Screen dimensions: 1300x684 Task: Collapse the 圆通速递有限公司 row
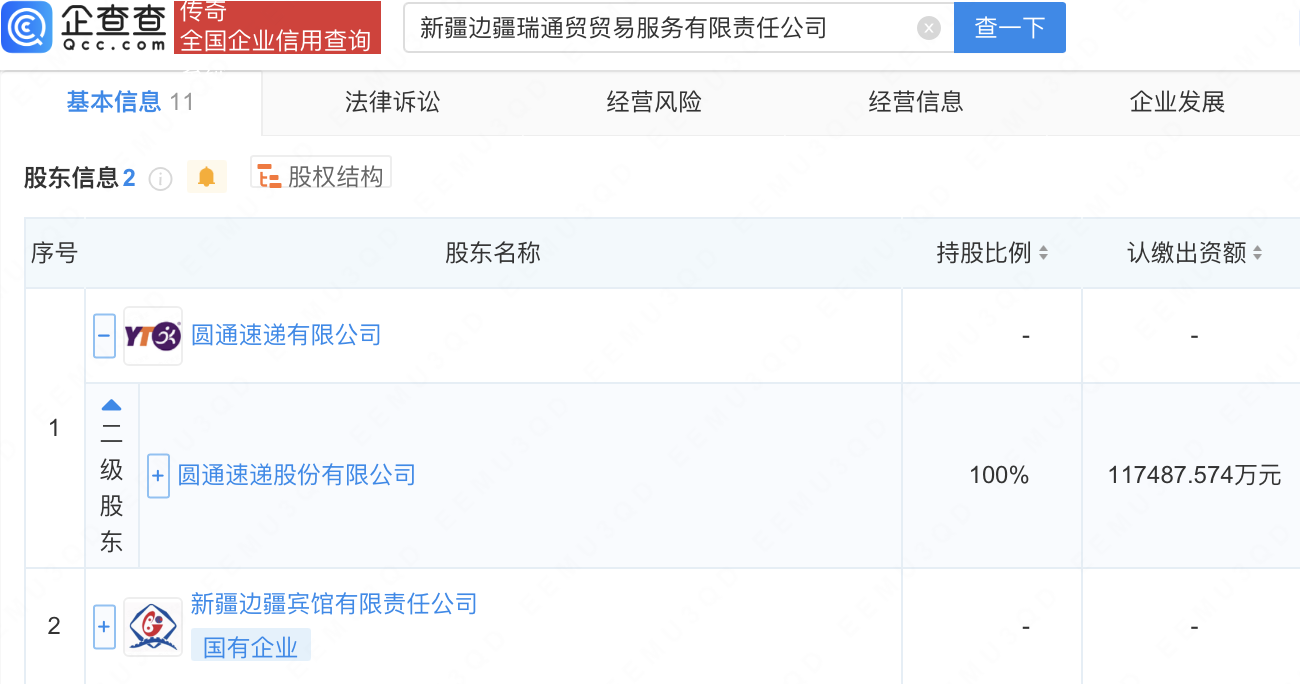click(105, 336)
